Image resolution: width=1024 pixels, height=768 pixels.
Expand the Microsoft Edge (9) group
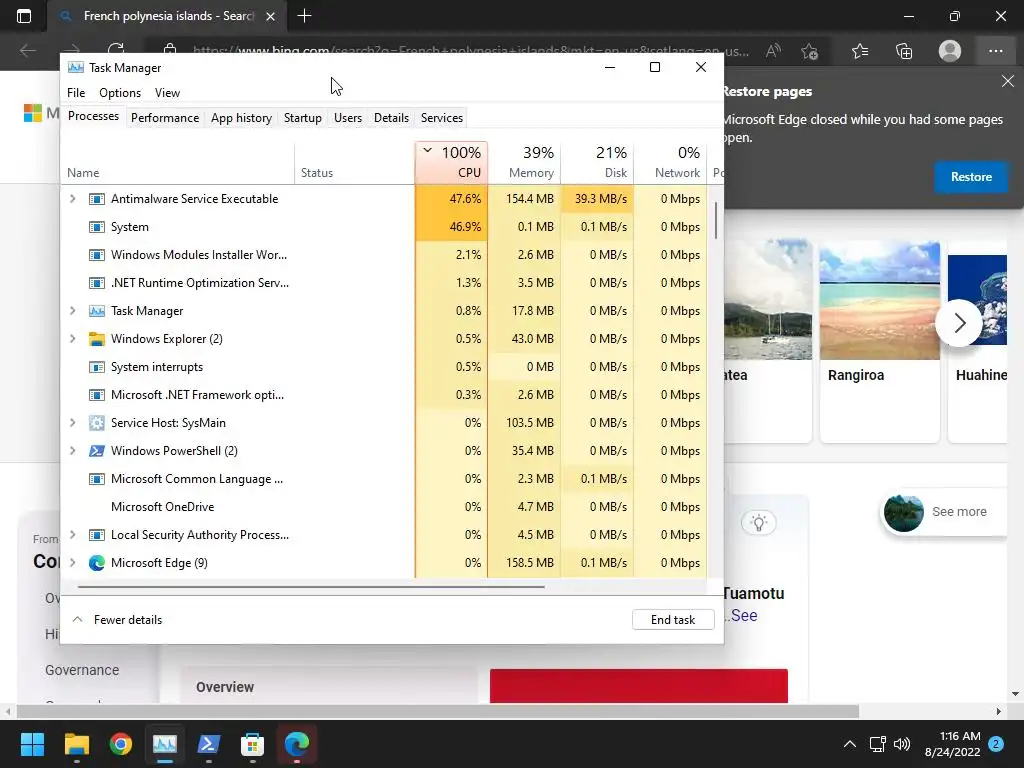72,563
